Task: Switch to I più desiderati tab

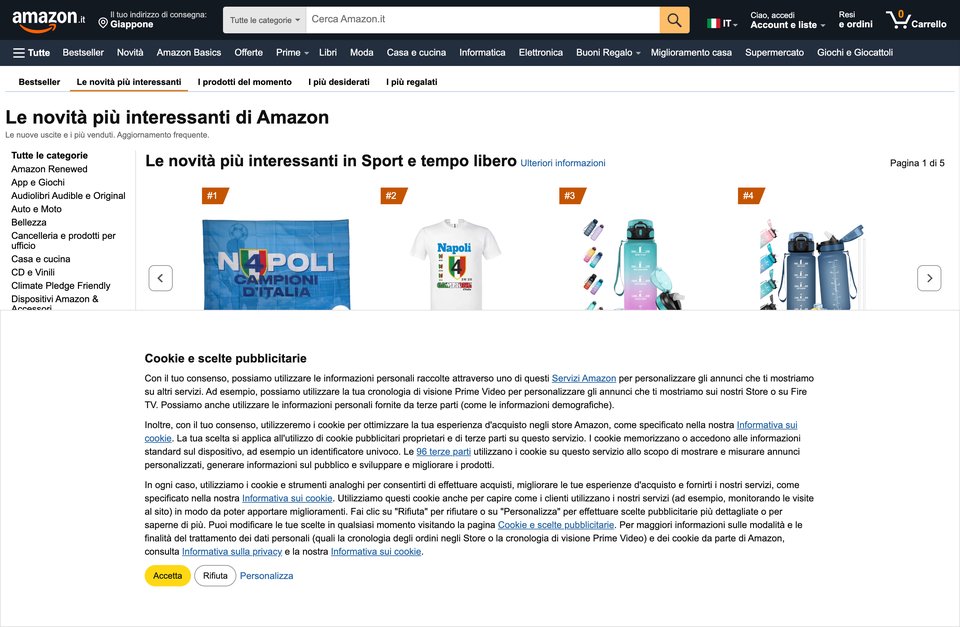Action: pos(339,82)
